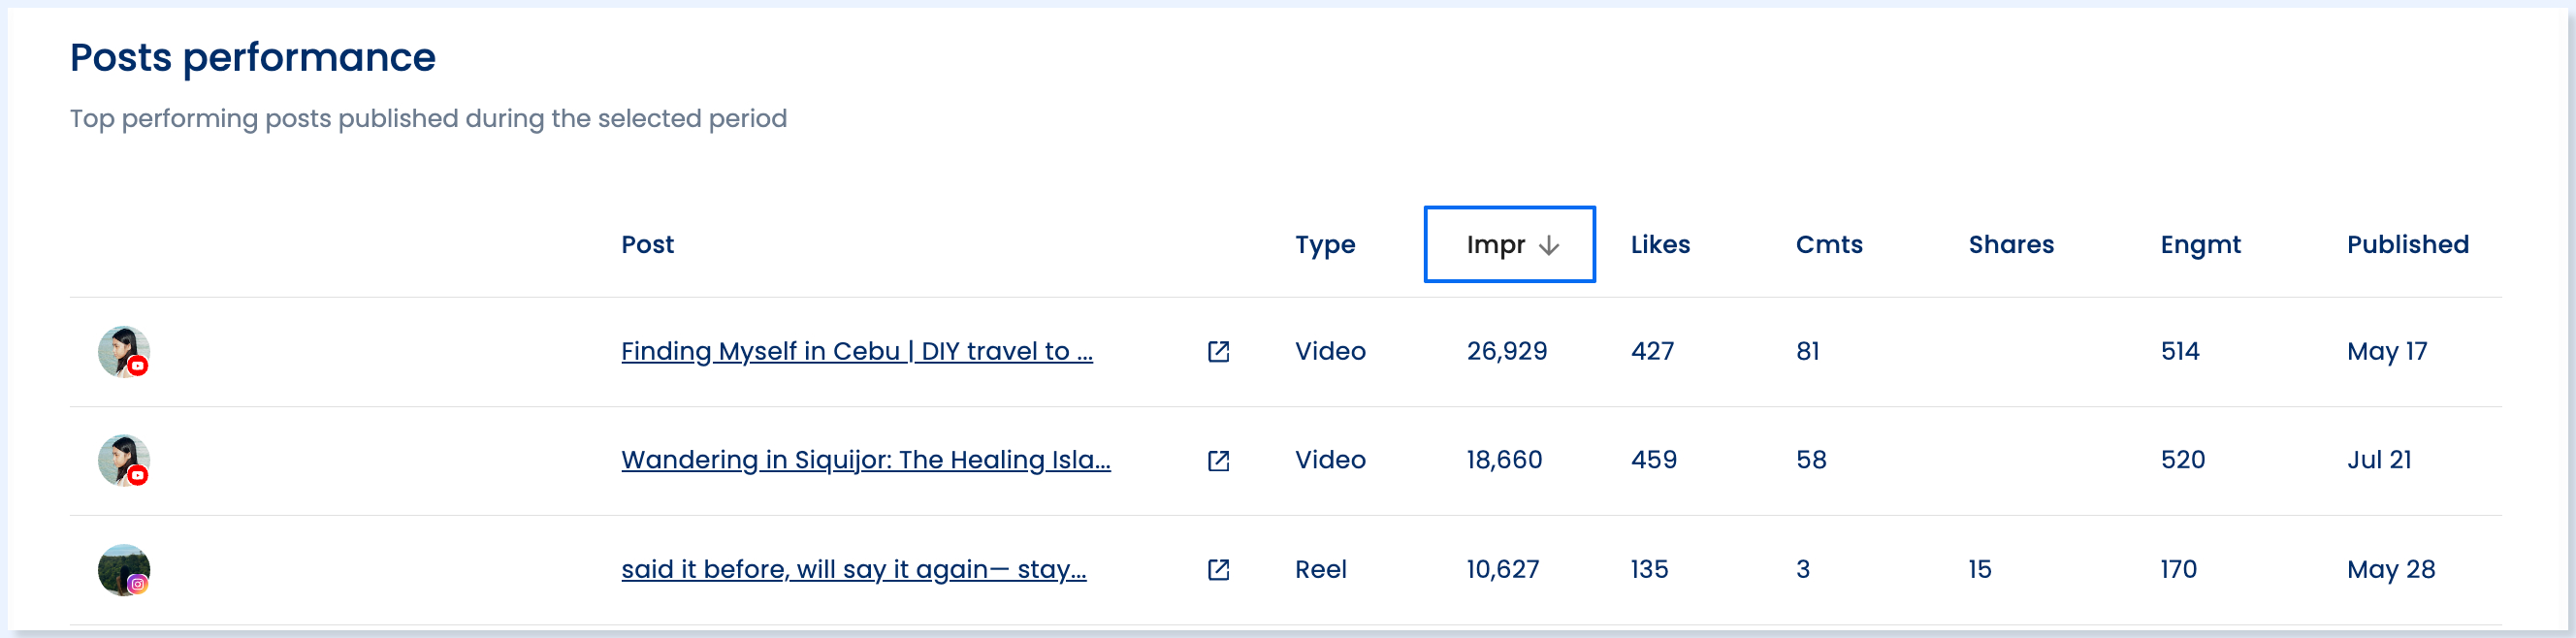This screenshot has height=638, width=2576.
Task: Open external link icon for Cebu video
Action: pyautogui.click(x=1218, y=352)
